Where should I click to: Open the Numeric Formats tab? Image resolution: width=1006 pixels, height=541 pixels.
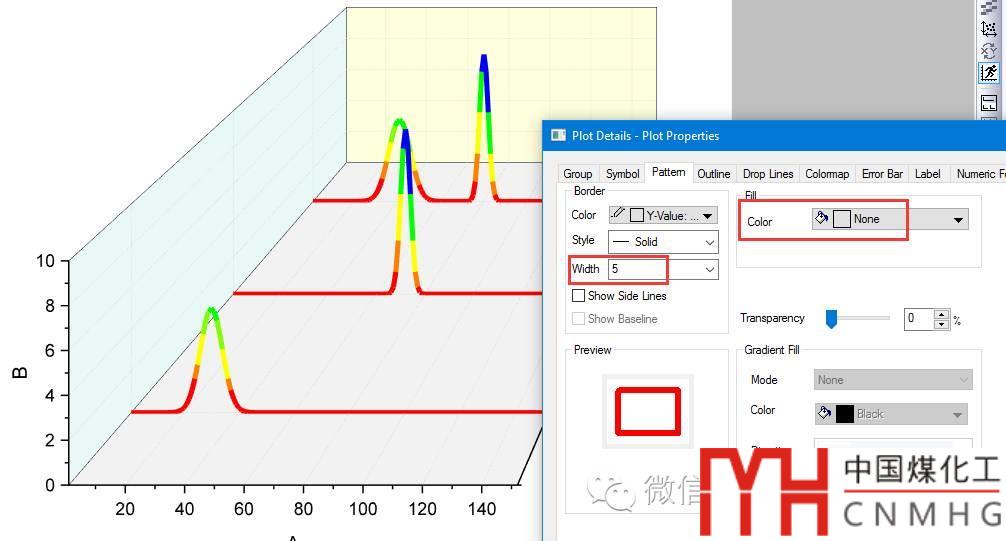(979, 174)
